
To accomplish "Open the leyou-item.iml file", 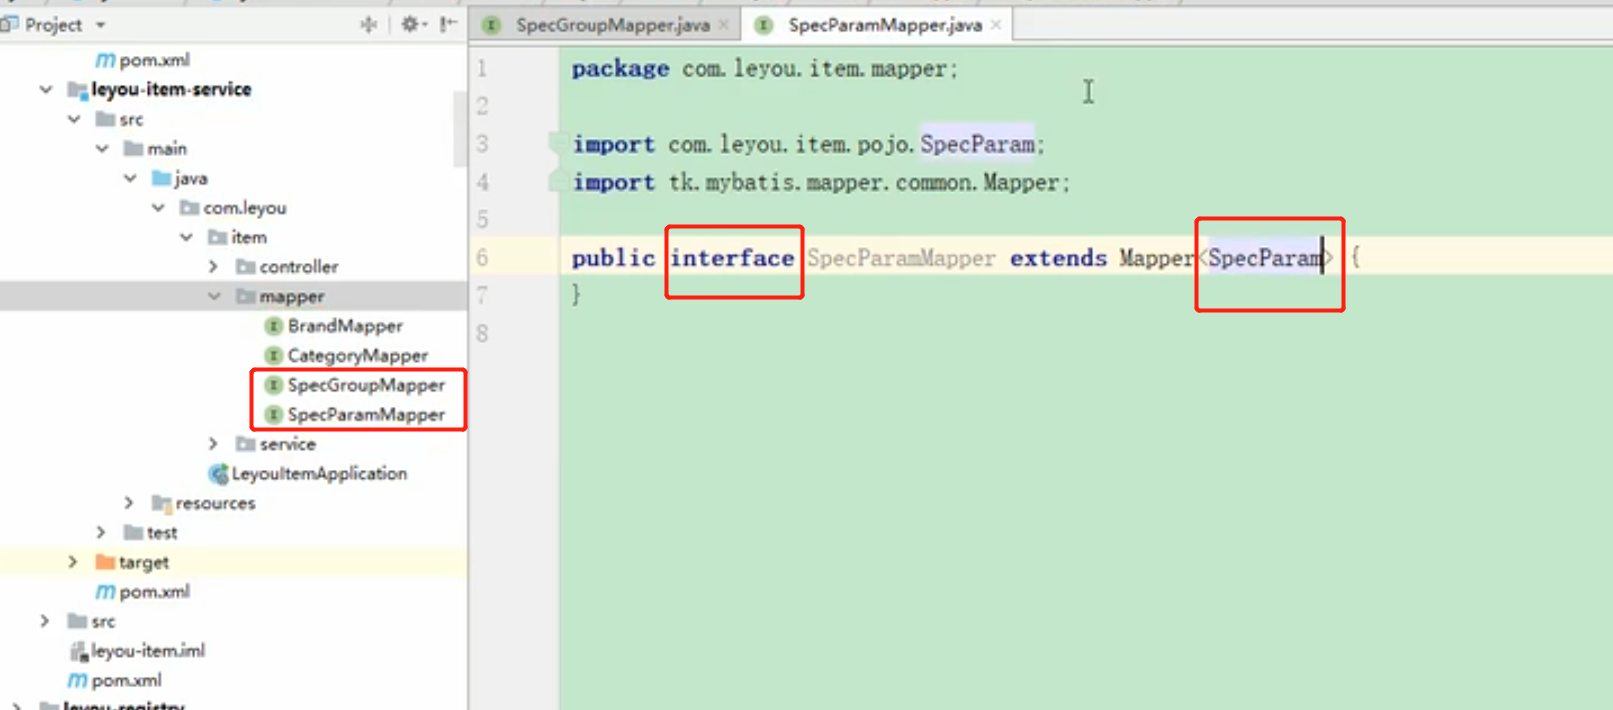I will [x=148, y=650].
